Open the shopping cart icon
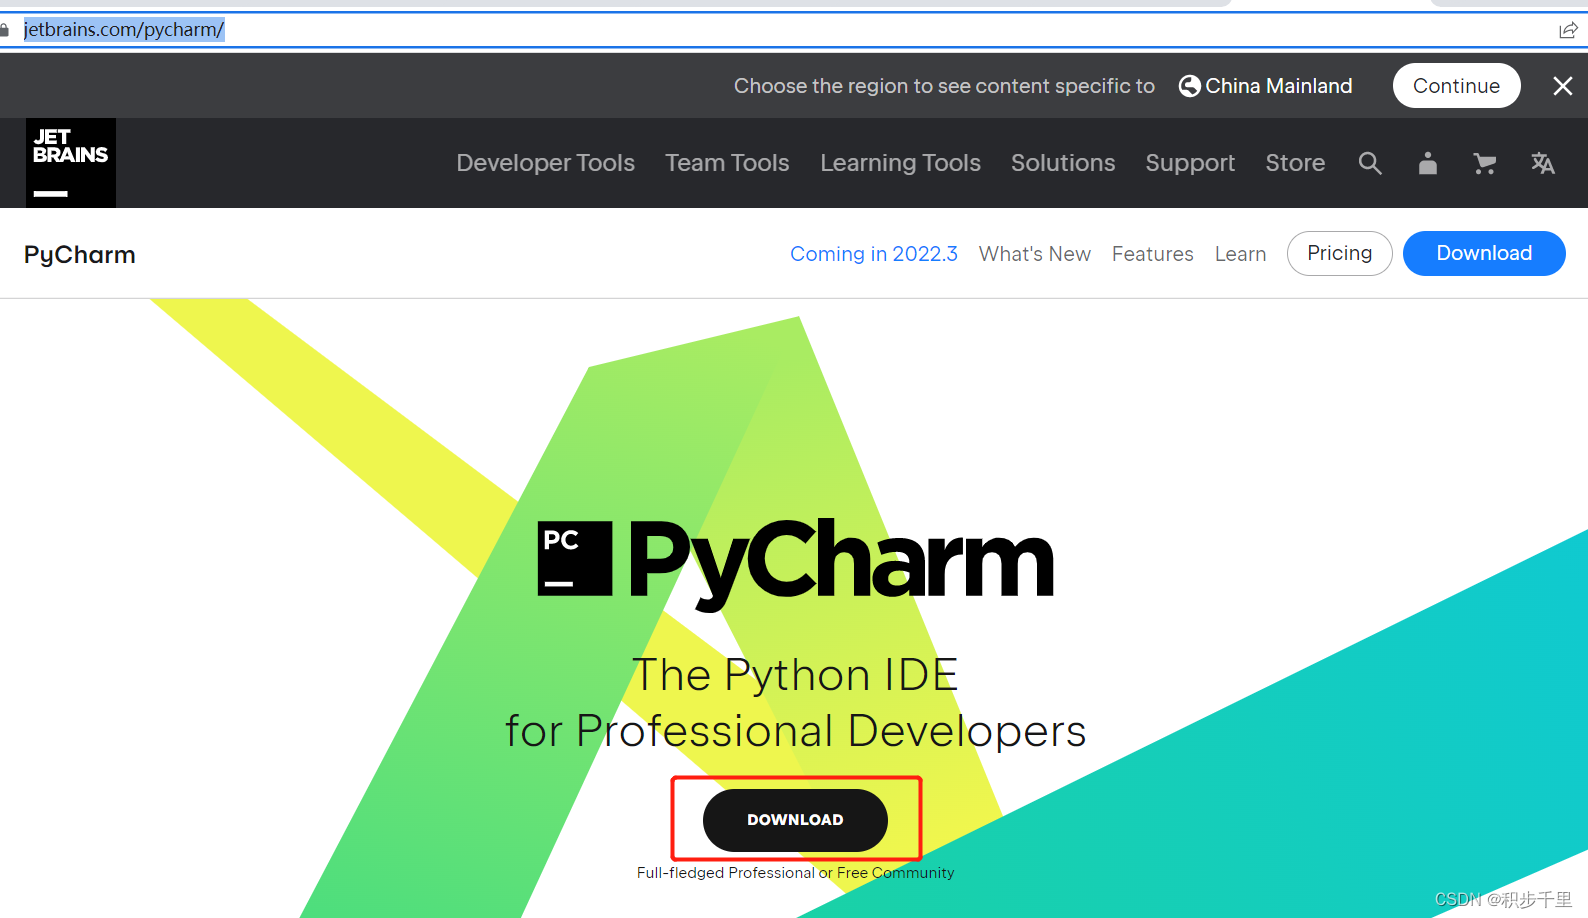Viewport: 1588px width, 918px height. pyautogui.click(x=1485, y=163)
